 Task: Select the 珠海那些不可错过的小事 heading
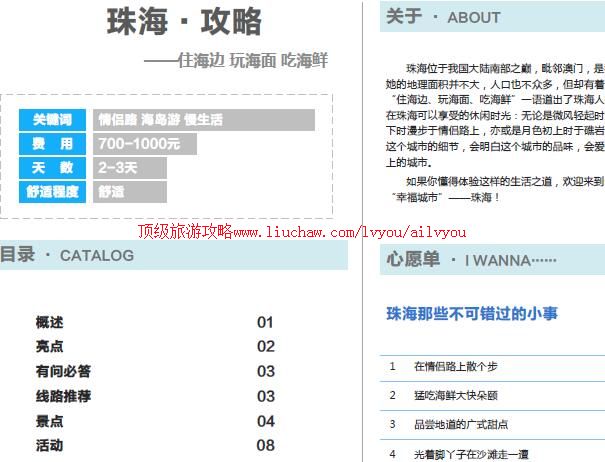[x=472, y=314]
